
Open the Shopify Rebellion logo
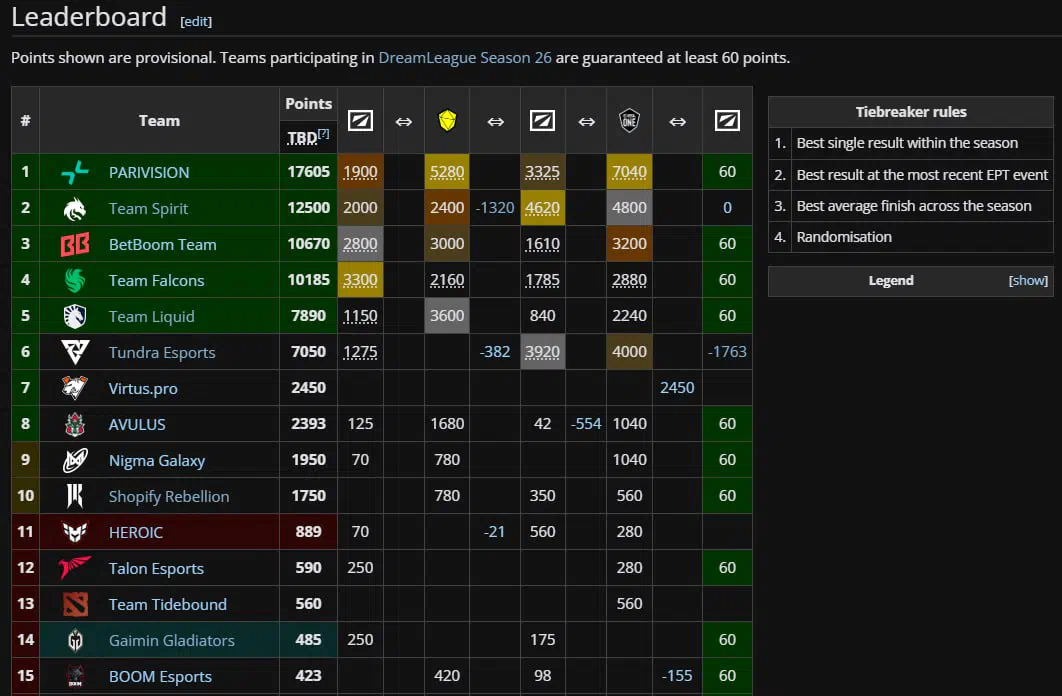(x=75, y=496)
